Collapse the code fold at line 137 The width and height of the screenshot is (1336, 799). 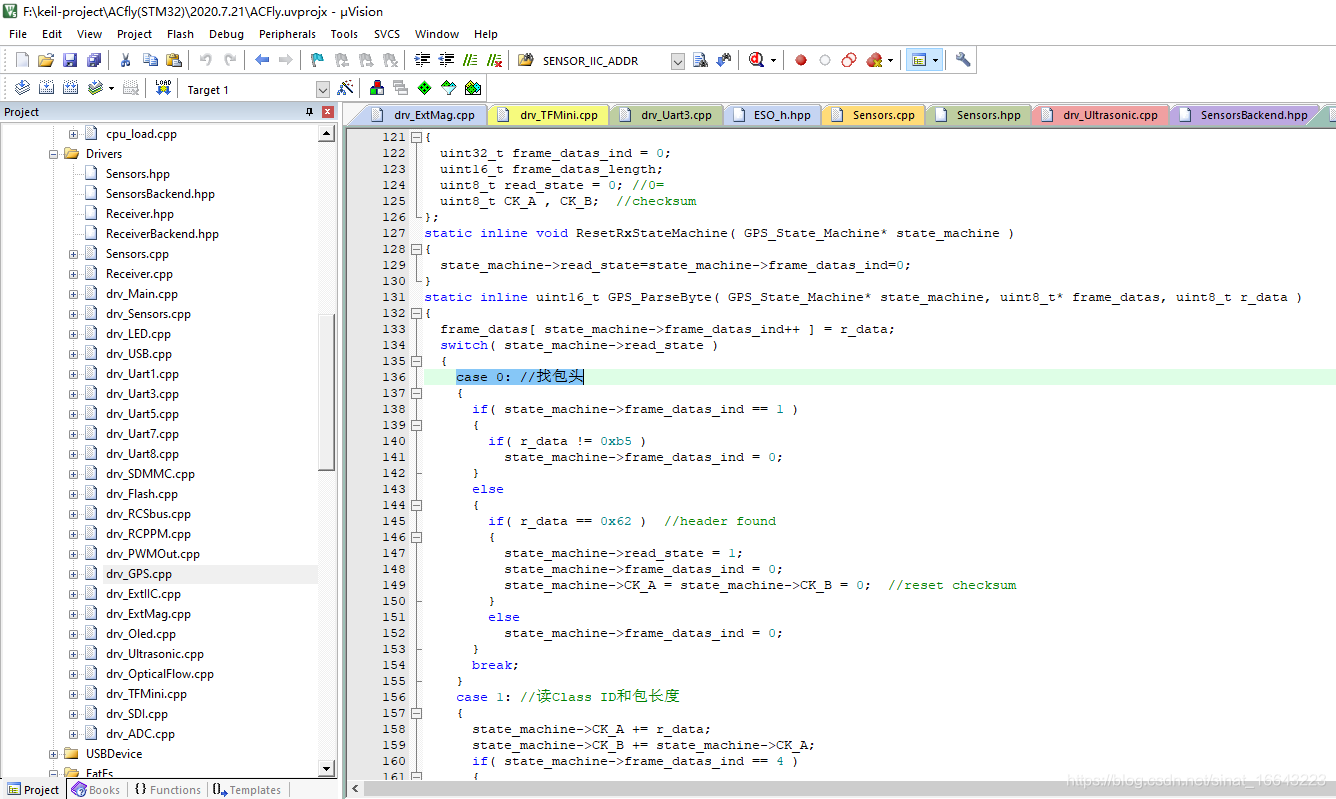[415, 393]
